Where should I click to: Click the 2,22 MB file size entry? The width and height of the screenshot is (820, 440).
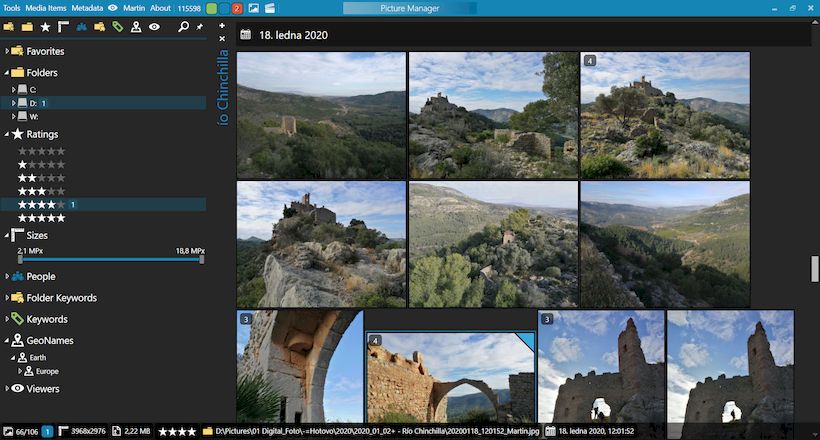[138, 432]
